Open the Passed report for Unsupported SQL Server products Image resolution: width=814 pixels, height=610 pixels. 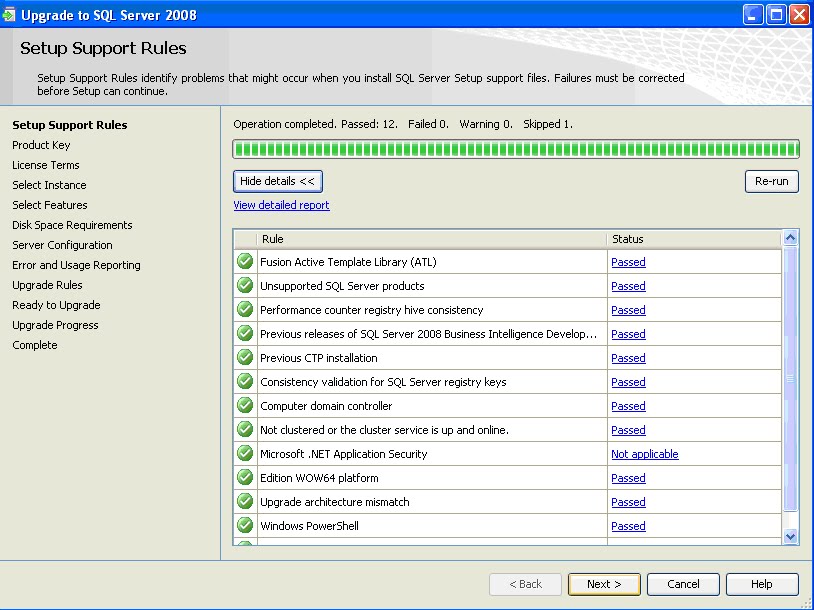pos(628,286)
